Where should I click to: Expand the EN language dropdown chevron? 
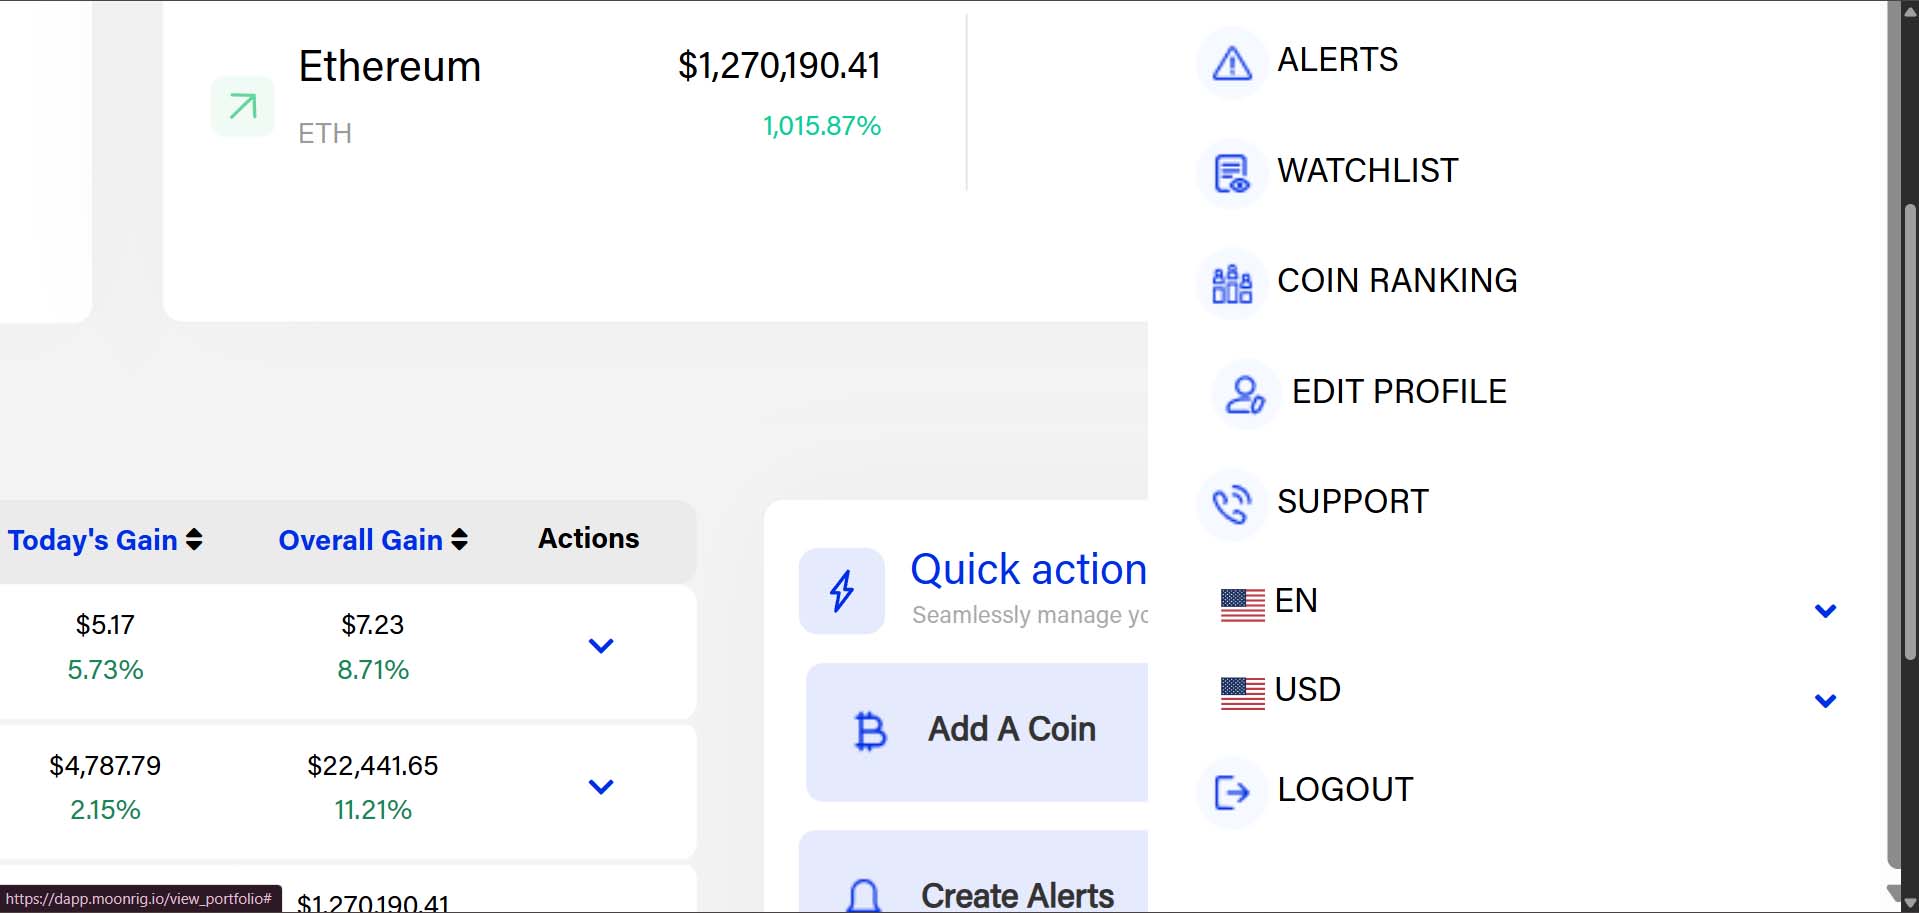[x=1825, y=611]
